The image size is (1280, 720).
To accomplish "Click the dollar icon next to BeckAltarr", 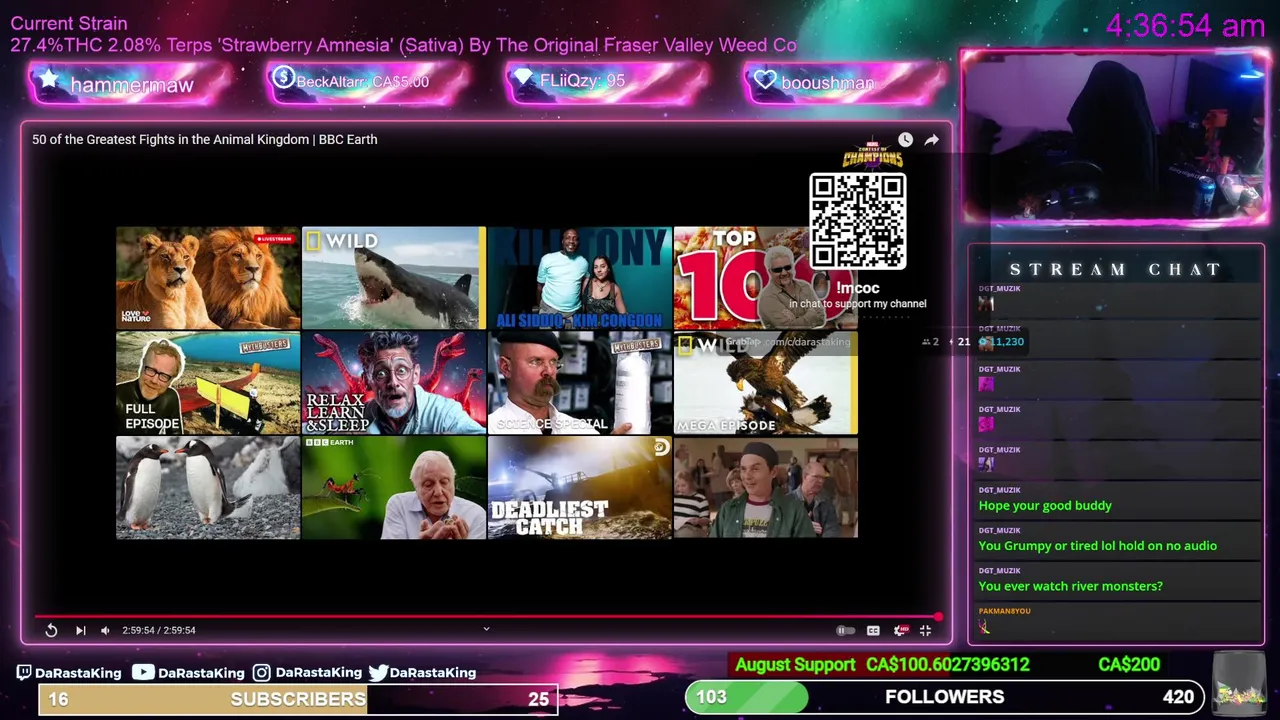I will coord(283,78).
